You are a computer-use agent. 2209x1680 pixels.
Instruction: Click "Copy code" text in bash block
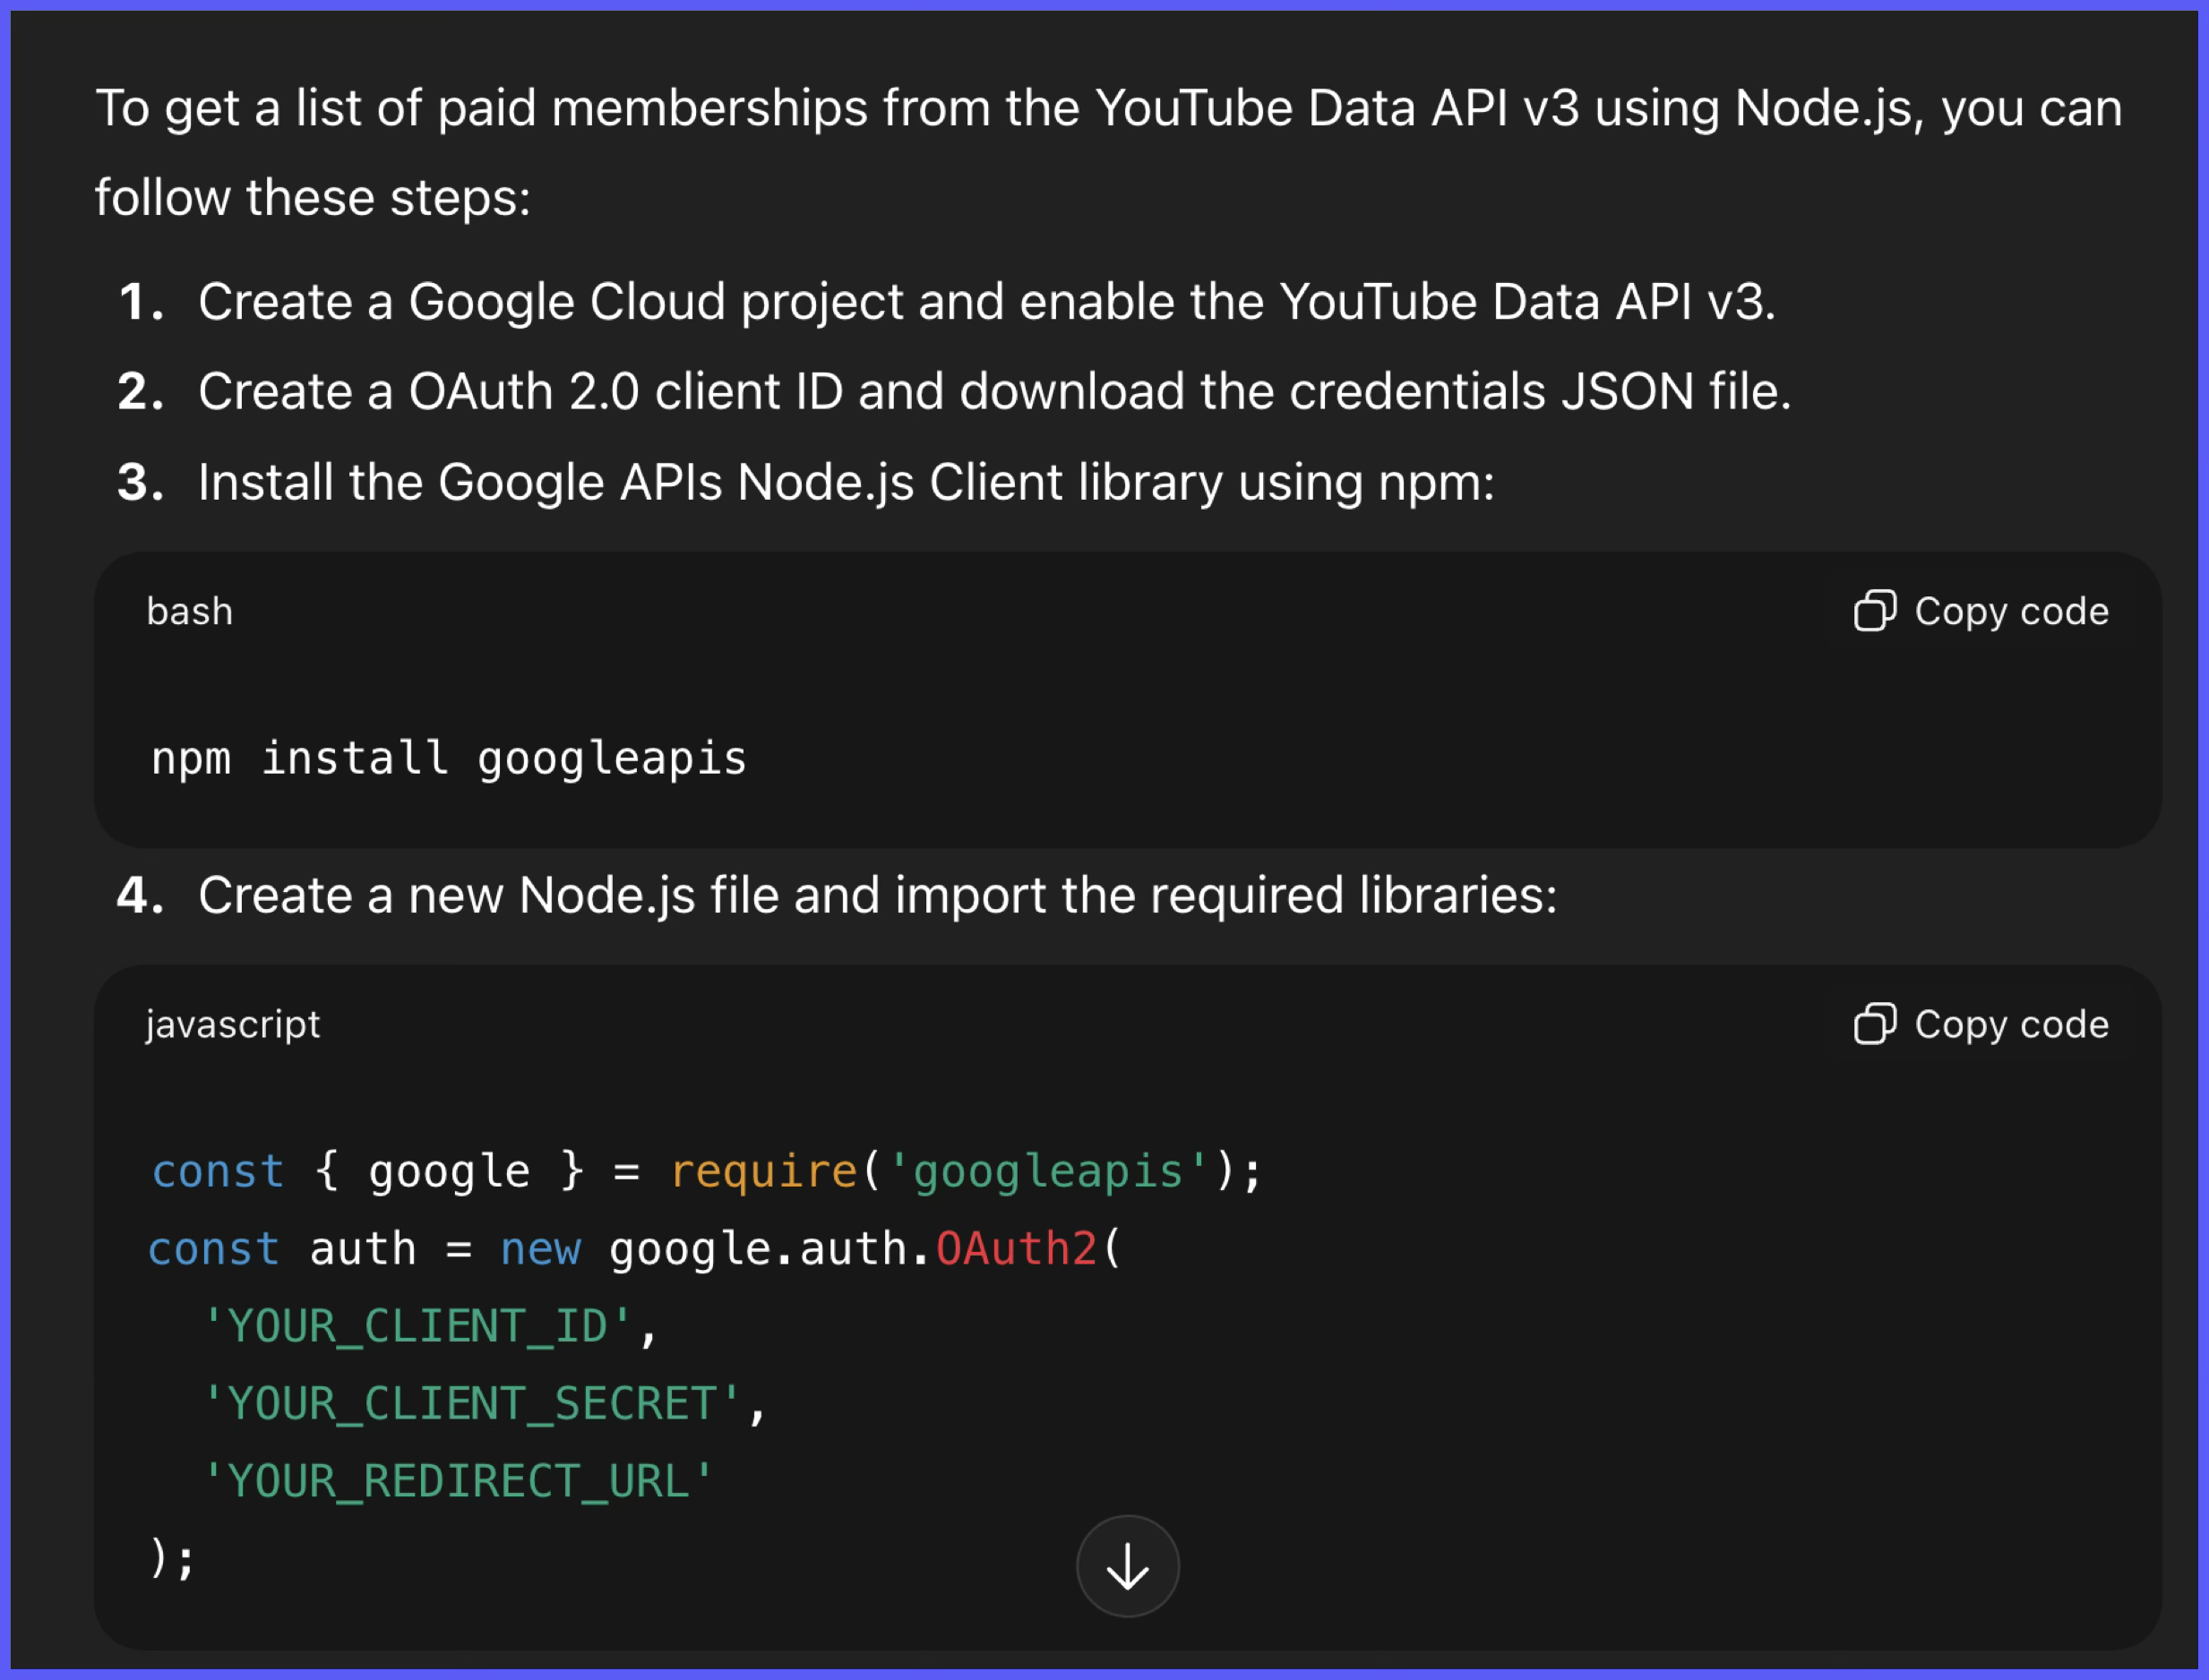click(2011, 610)
